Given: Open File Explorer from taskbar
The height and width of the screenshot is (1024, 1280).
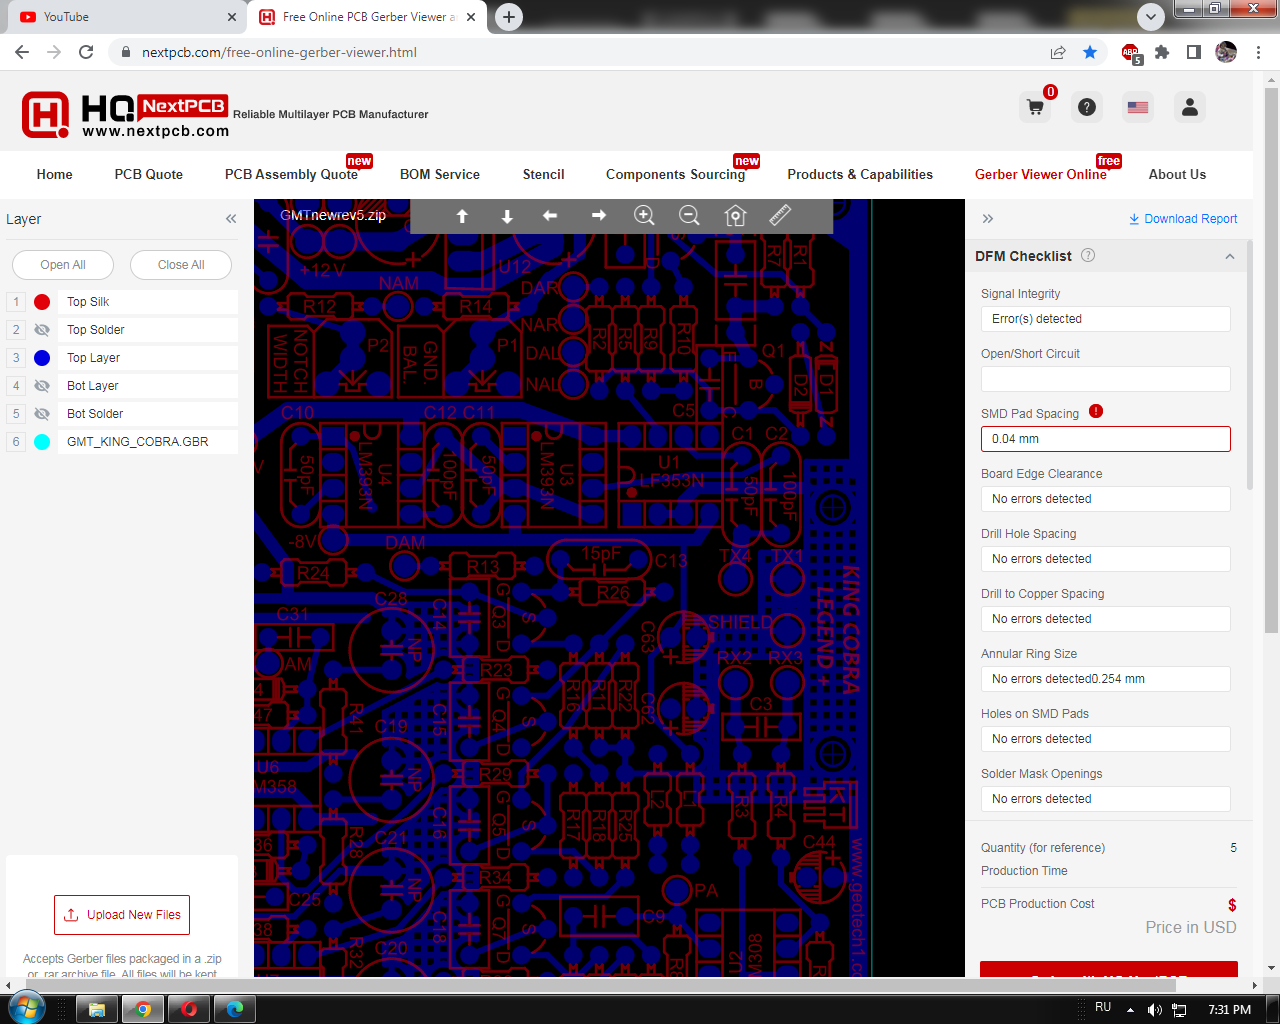Looking at the screenshot, I should pyautogui.click(x=97, y=1009).
